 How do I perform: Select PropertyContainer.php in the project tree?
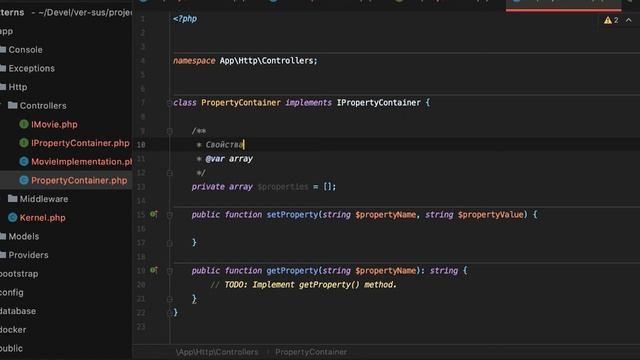point(79,180)
